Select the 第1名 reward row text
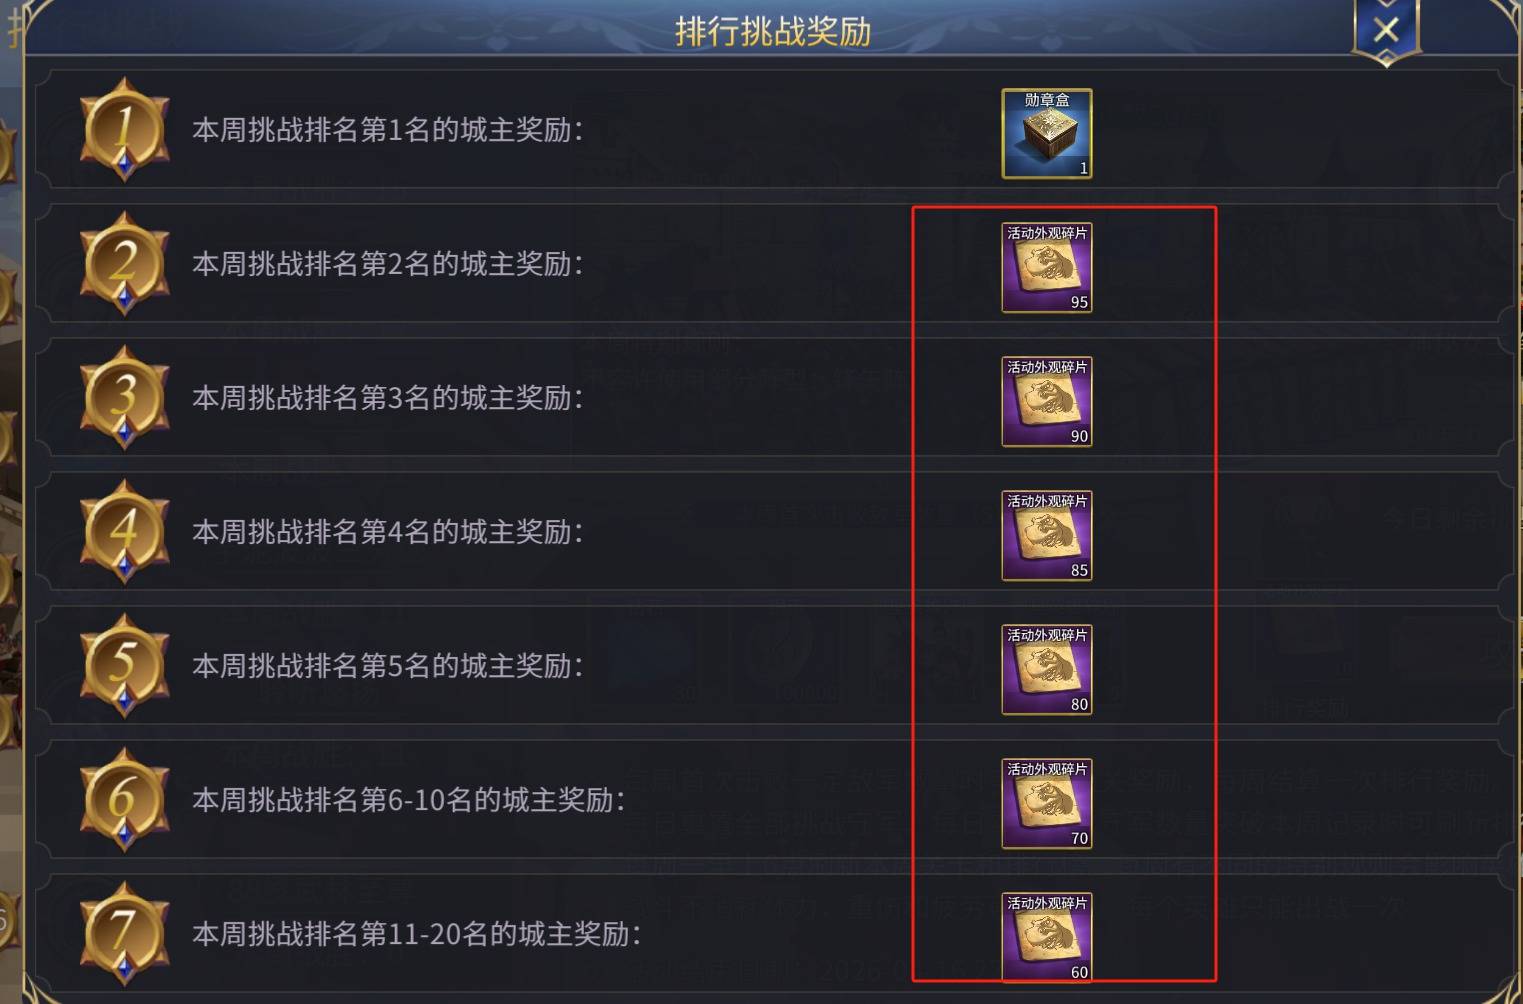This screenshot has height=1004, width=1523. pos(388,130)
